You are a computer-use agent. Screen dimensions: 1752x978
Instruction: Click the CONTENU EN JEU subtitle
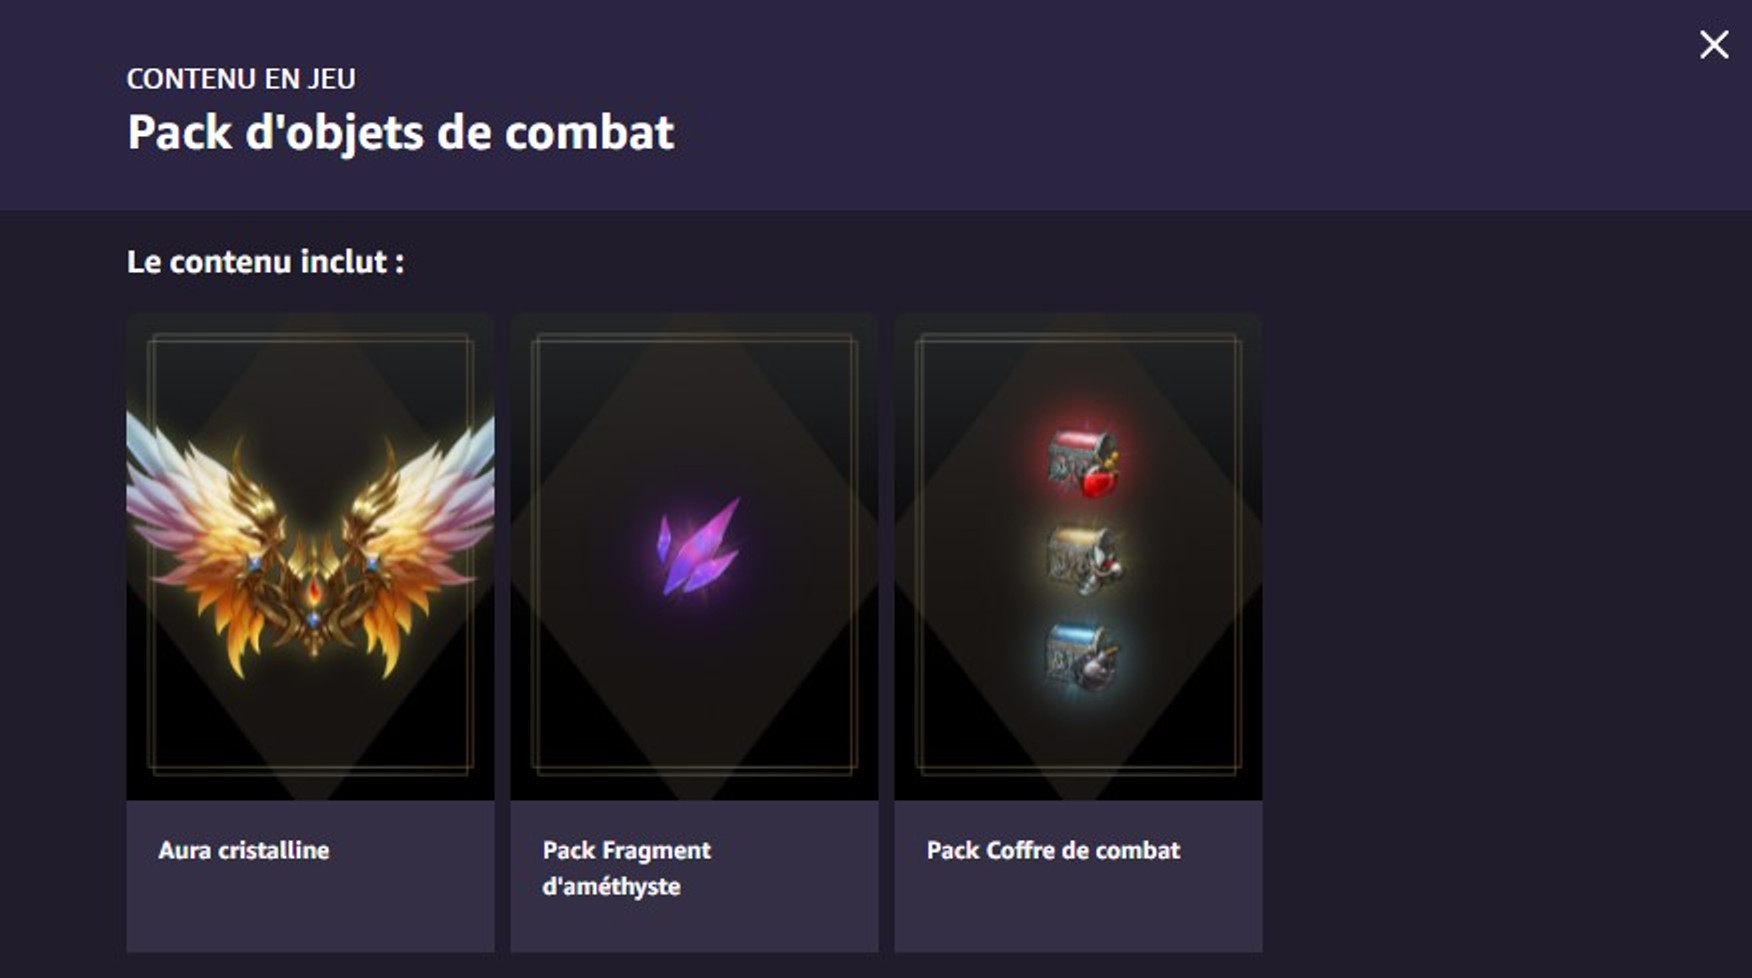(241, 78)
